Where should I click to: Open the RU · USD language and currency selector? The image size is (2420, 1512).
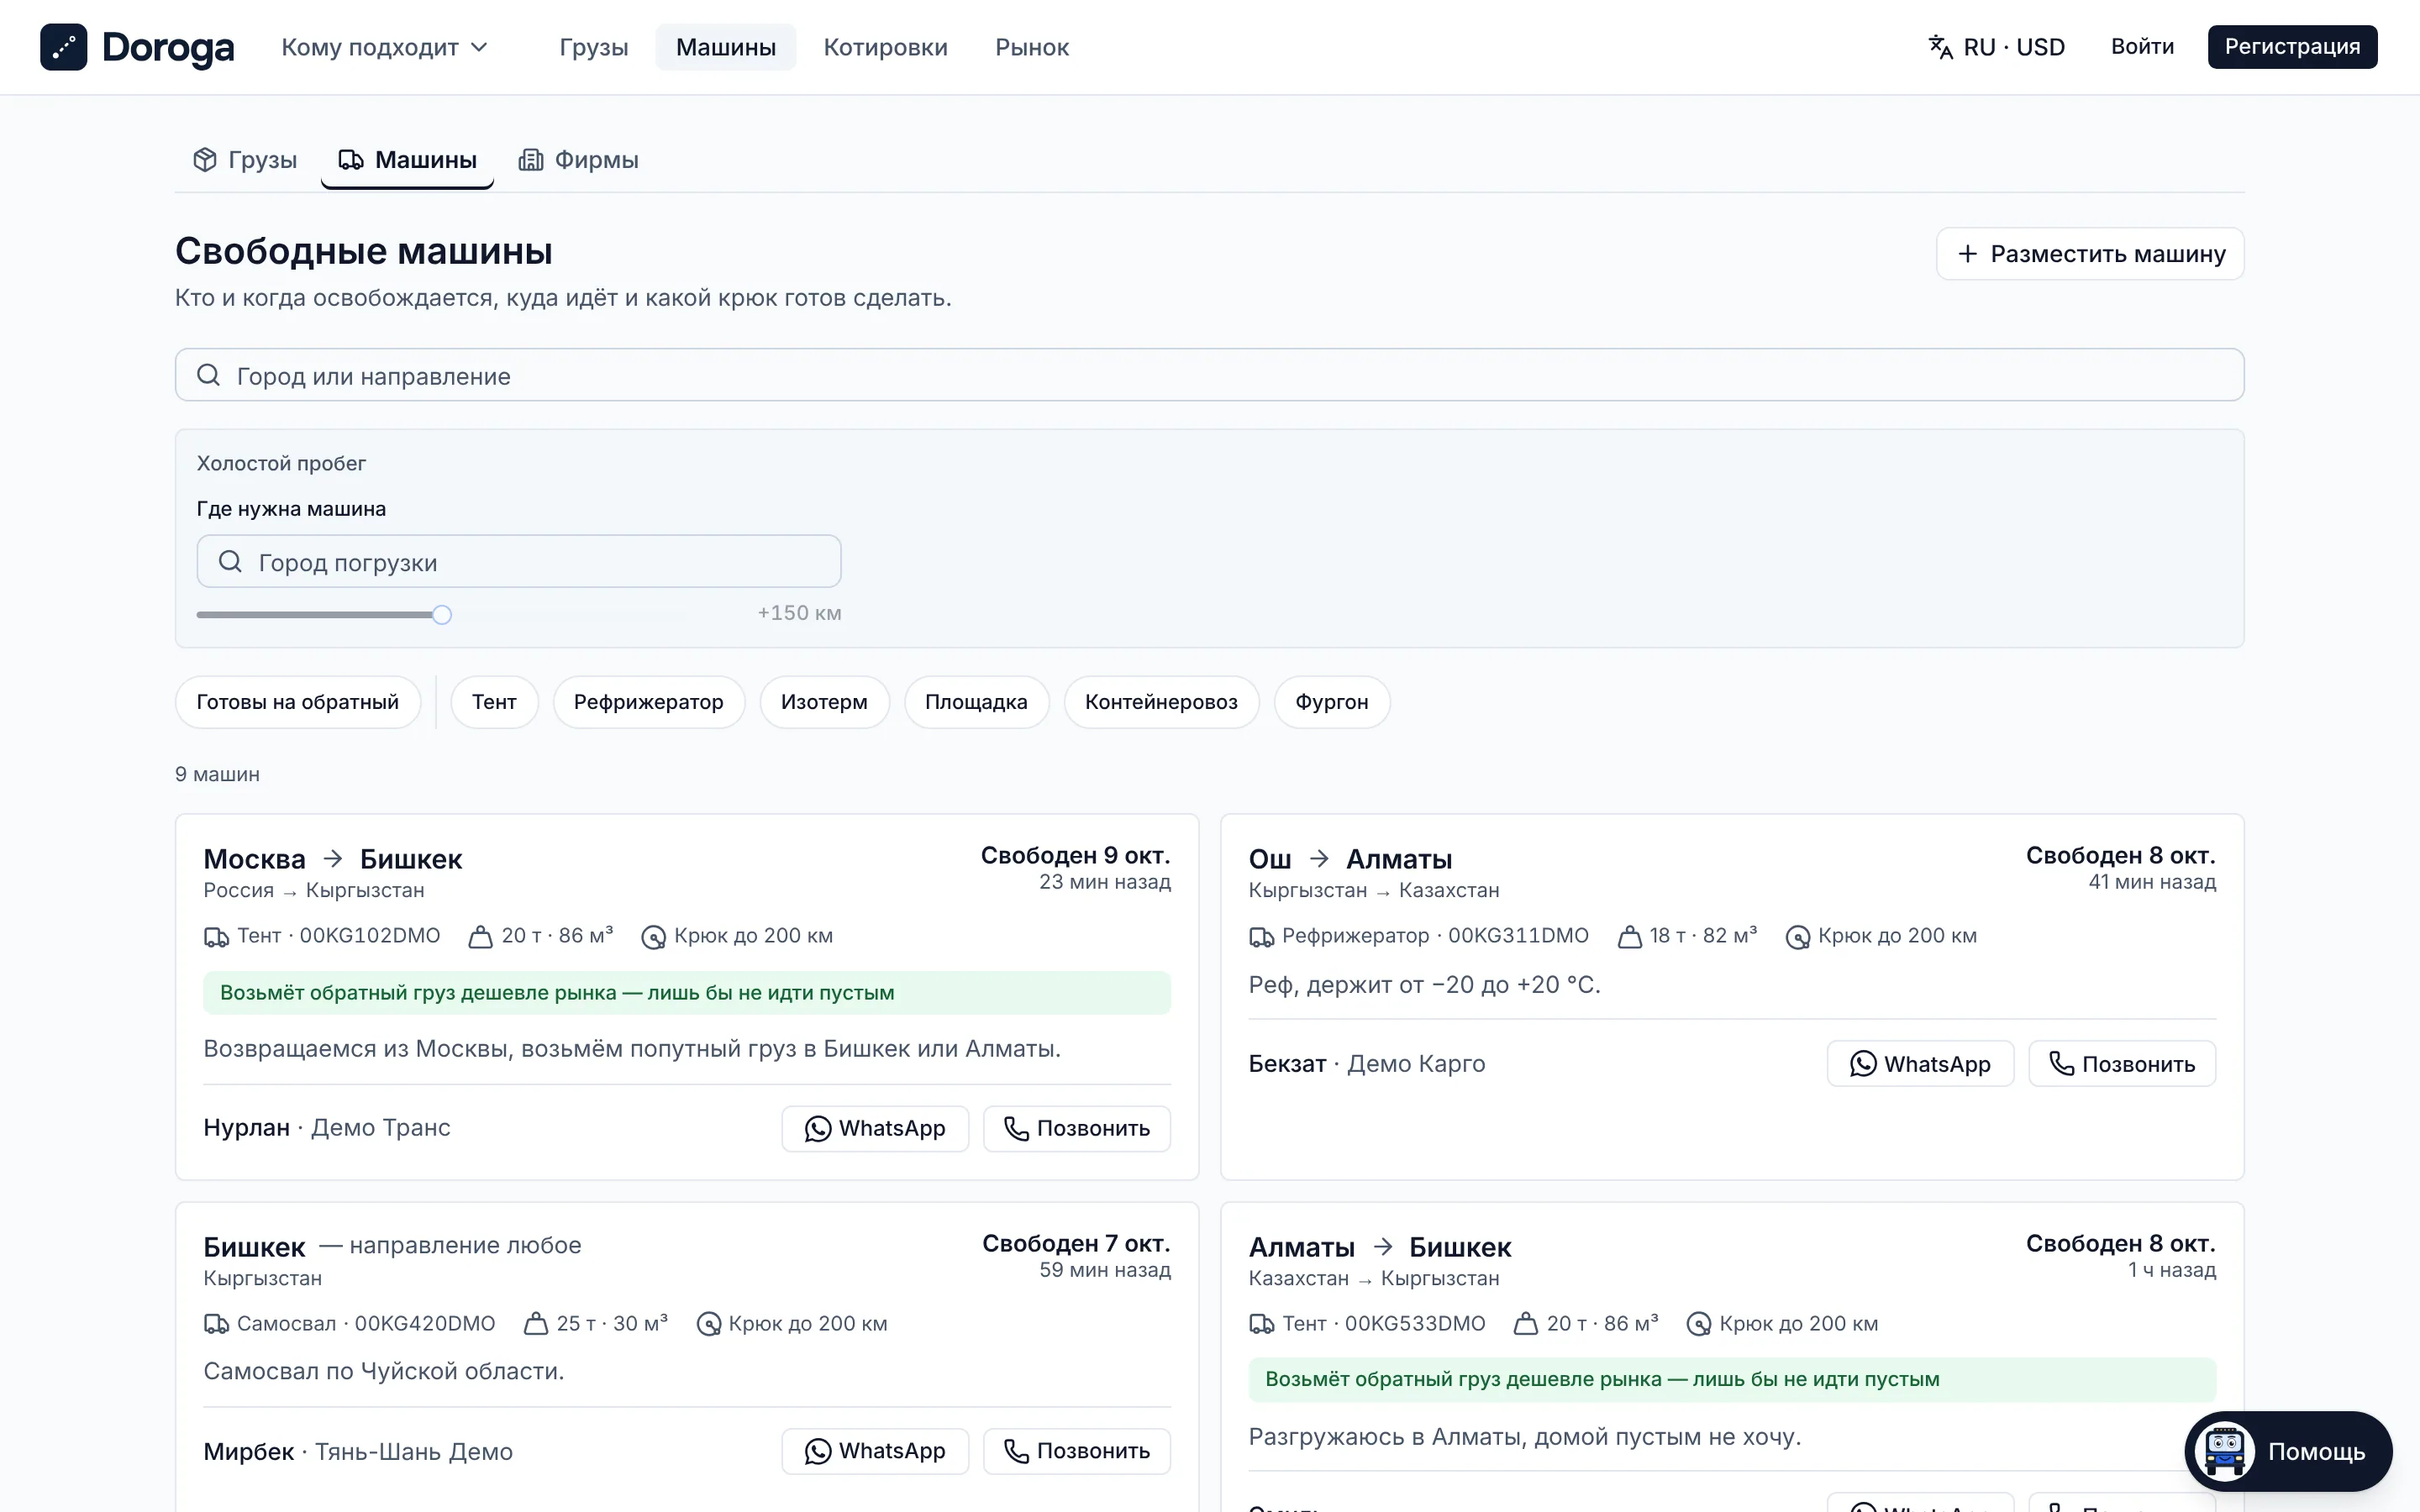[1997, 47]
